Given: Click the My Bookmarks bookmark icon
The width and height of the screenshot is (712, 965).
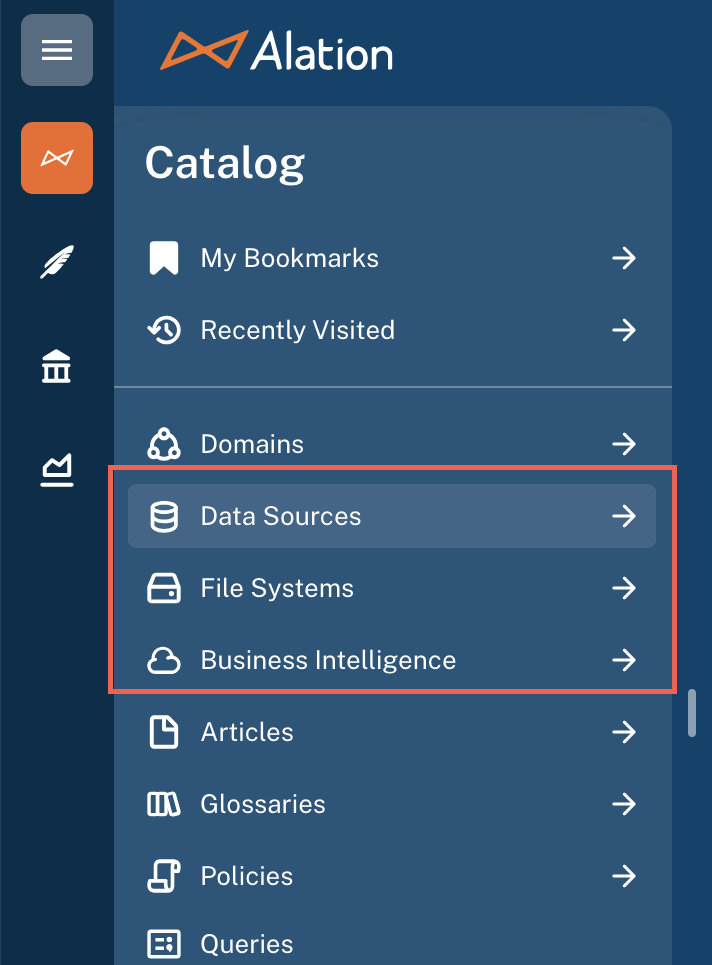Looking at the screenshot, I should pos(164,258).
